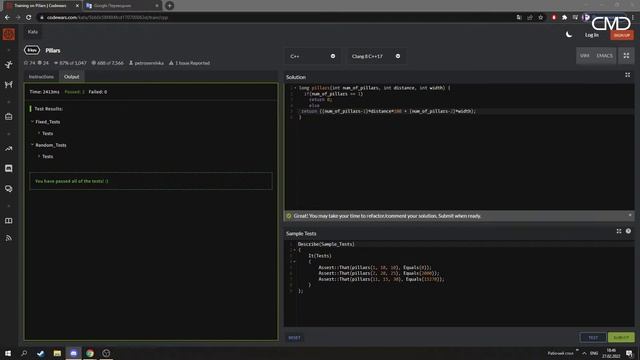
Task: Click 'You have passed all of the tests!' message
Action: (71, 181)
